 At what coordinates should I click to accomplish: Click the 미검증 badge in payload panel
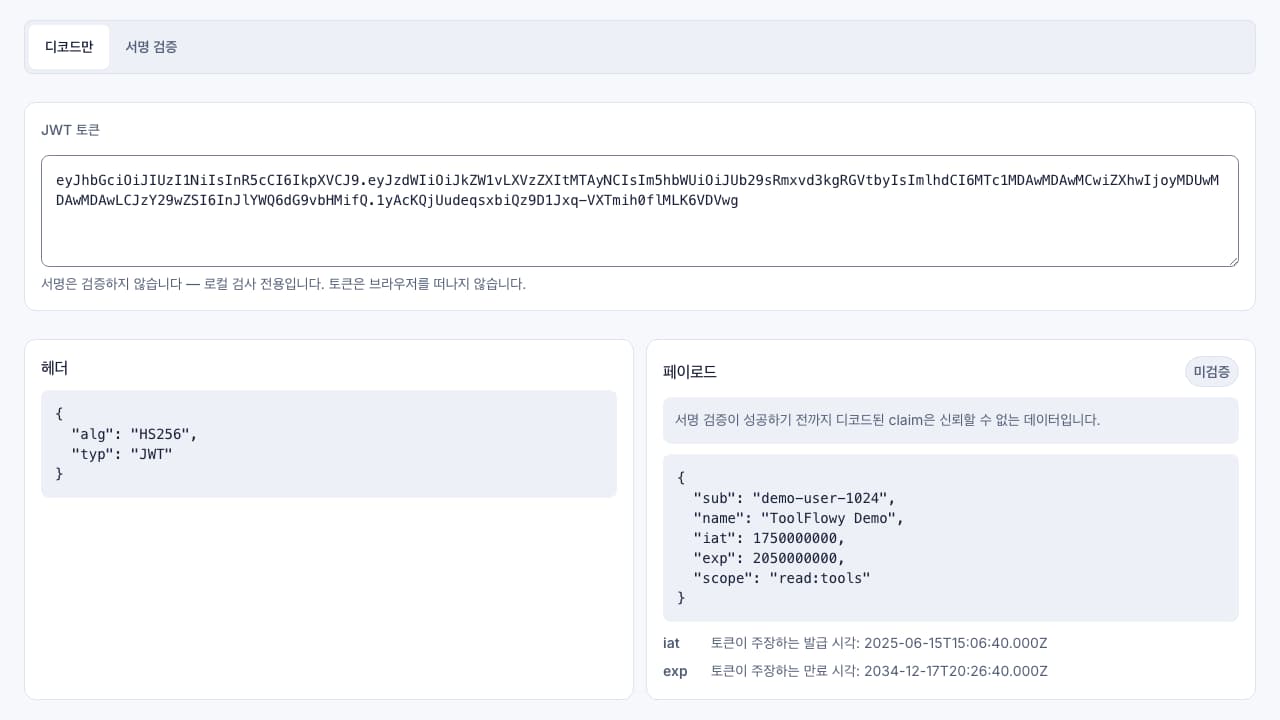tap(1212, 372)
